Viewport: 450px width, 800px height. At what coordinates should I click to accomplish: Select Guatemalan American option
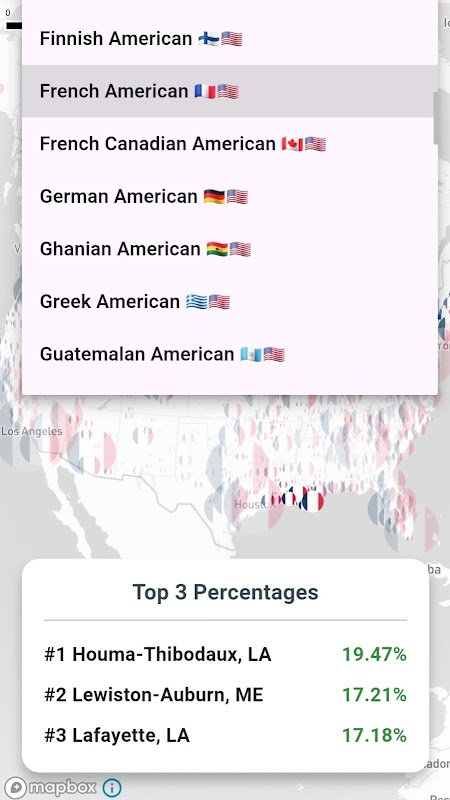click(x=230, y=354)
